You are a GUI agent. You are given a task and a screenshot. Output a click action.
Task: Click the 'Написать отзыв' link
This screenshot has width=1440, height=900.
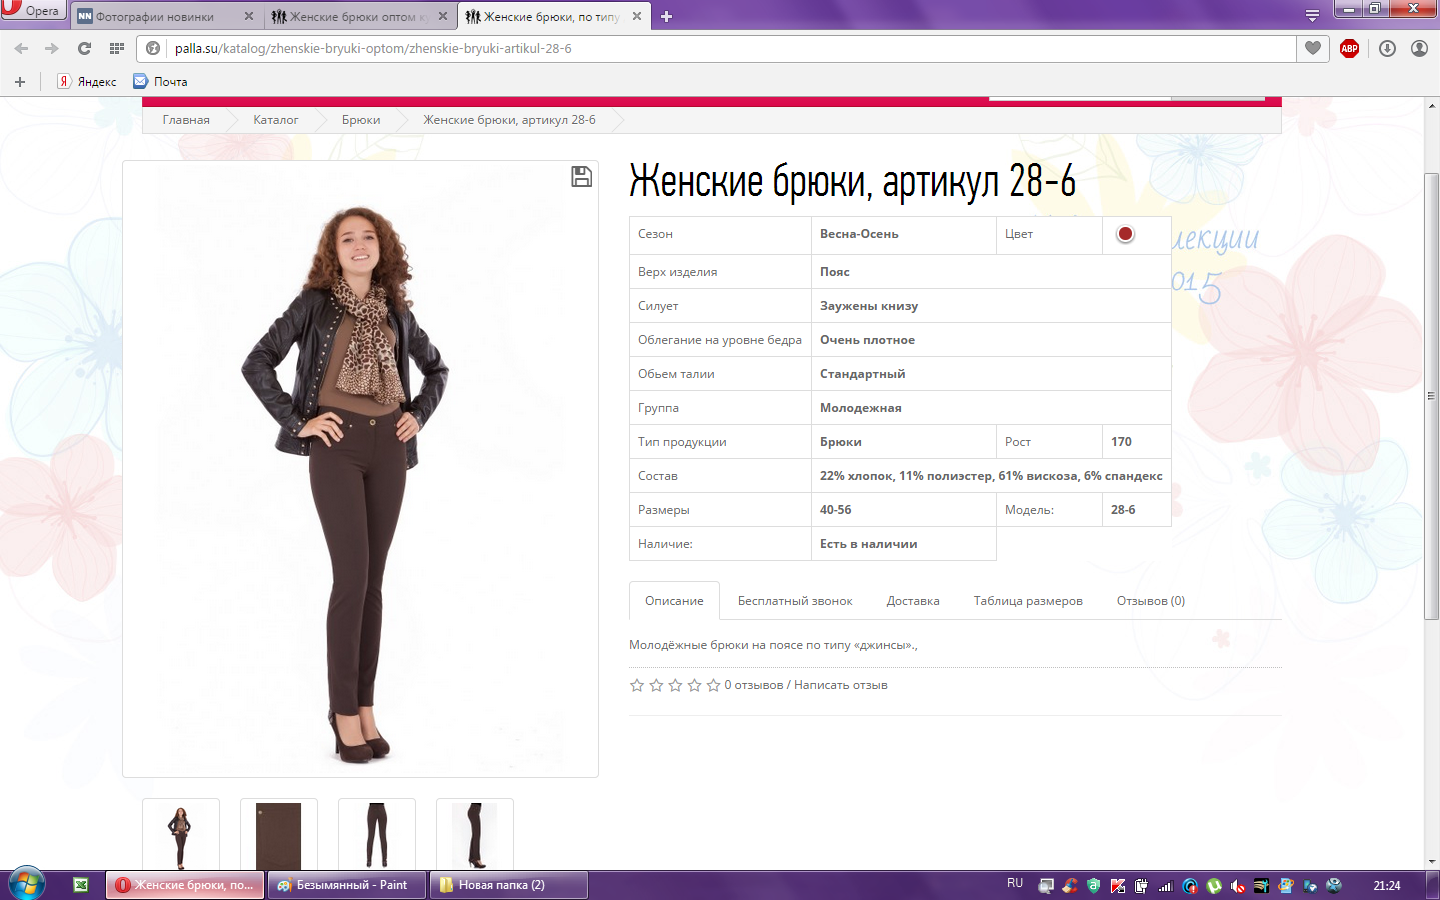point(841,685)
